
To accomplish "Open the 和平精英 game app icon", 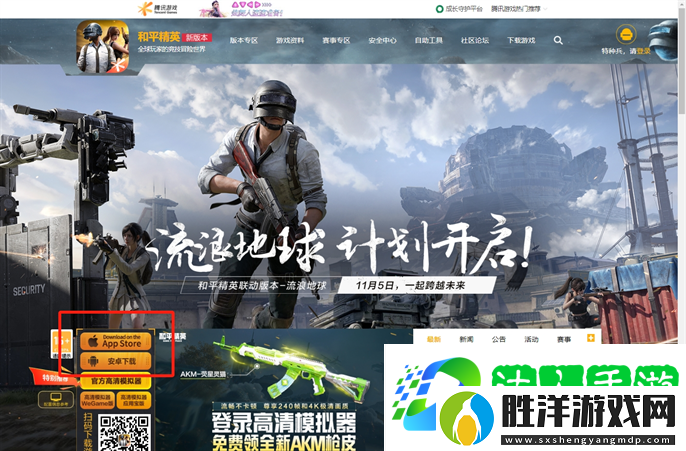I will (x=103, y=47).
